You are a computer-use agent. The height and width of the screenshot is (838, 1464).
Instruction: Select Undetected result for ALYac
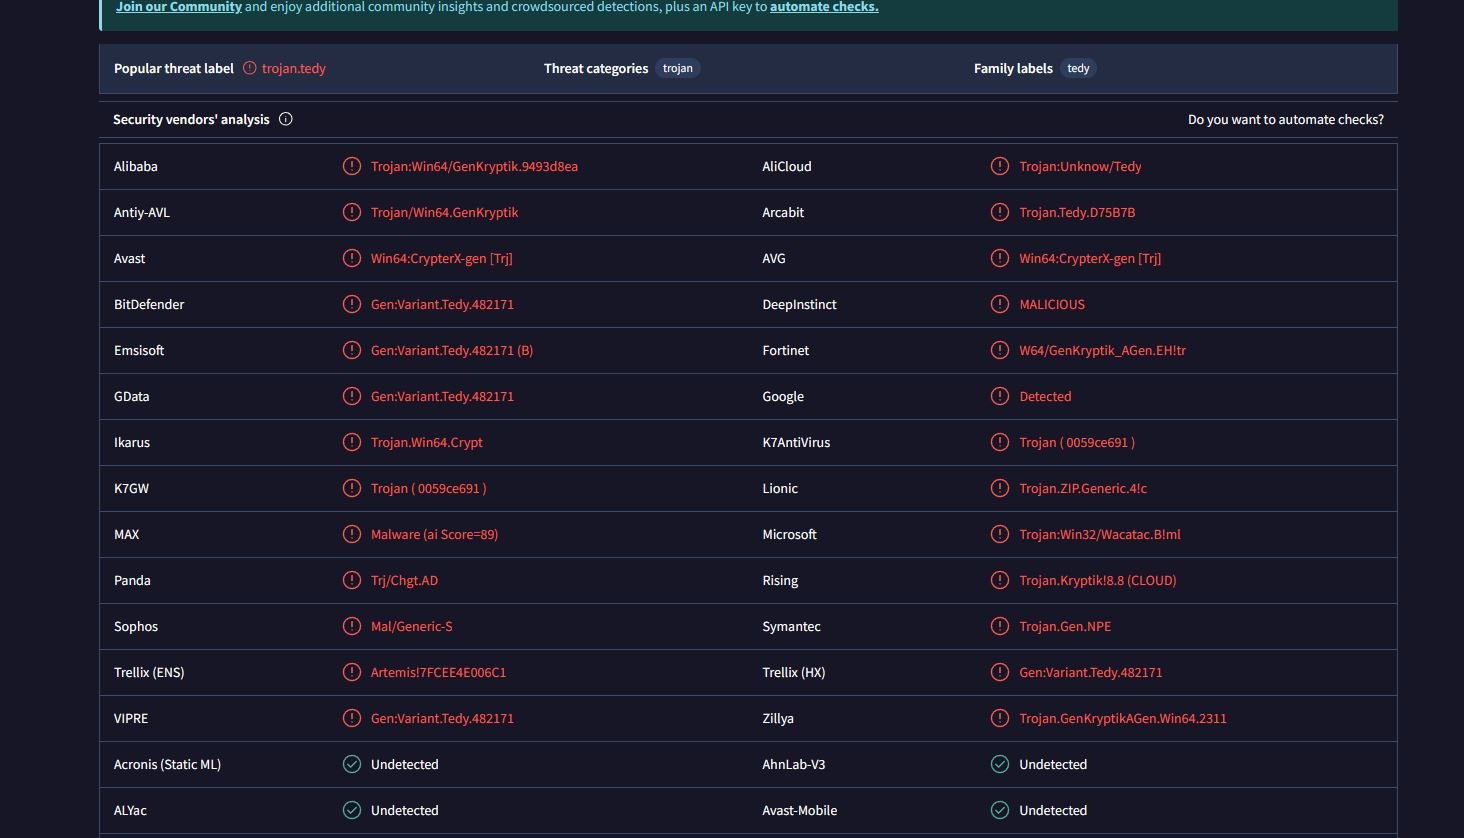(405, 810)
